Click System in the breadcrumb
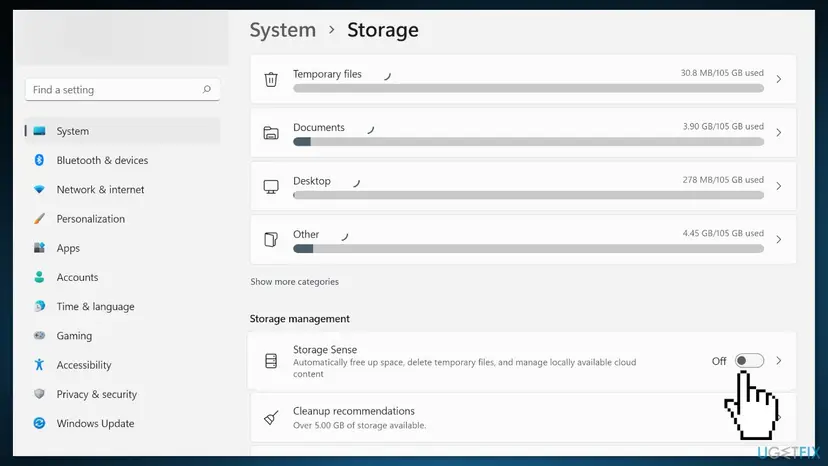The height and width of the screenshot is (466, 828). pos(283,30)
